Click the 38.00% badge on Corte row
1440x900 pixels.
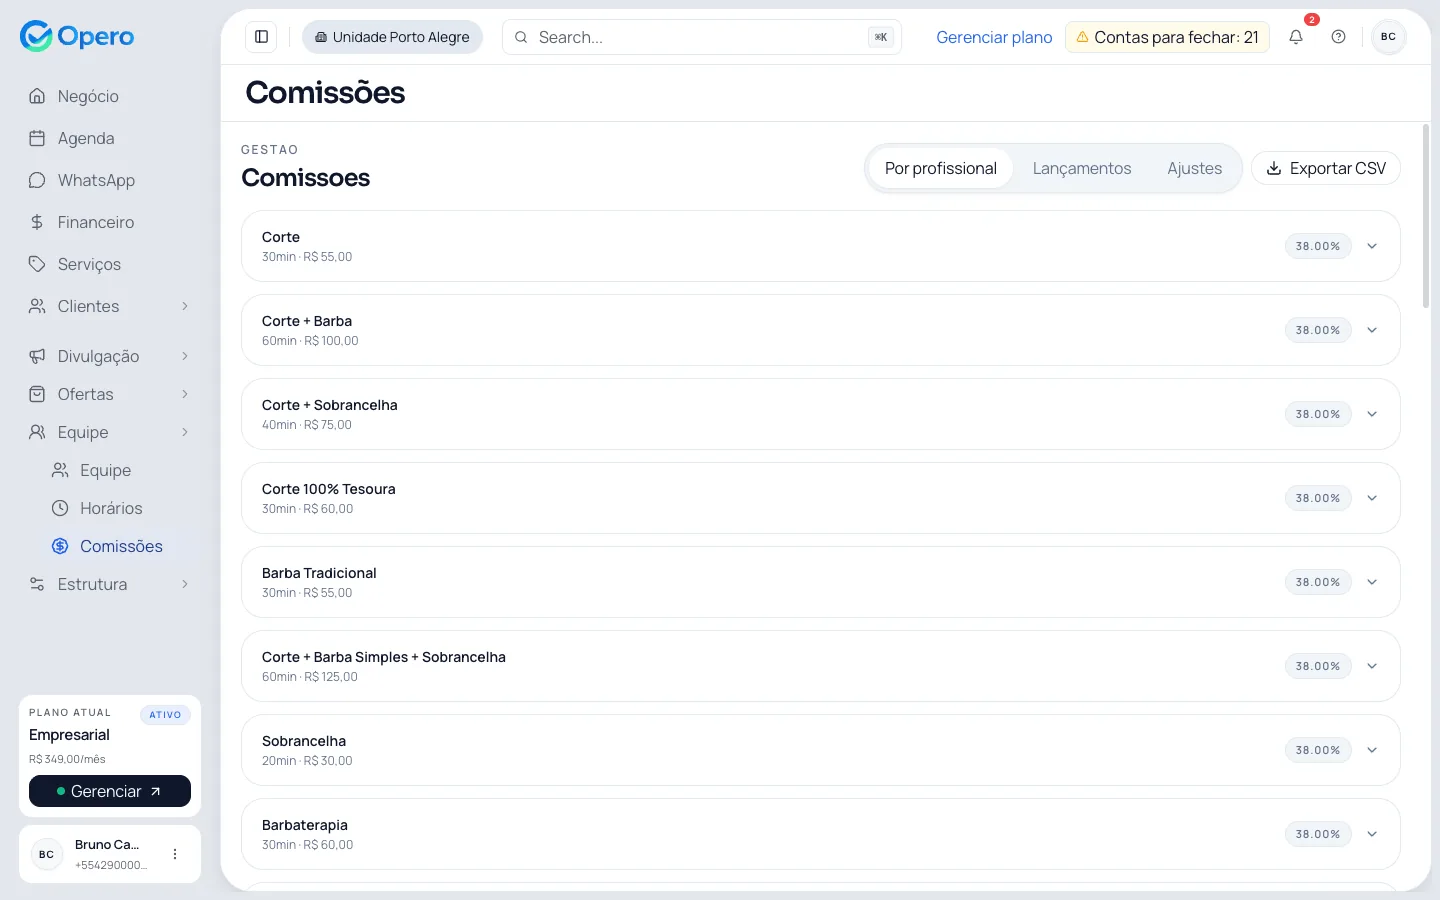pyautogui.click(x=1318, y=246)
